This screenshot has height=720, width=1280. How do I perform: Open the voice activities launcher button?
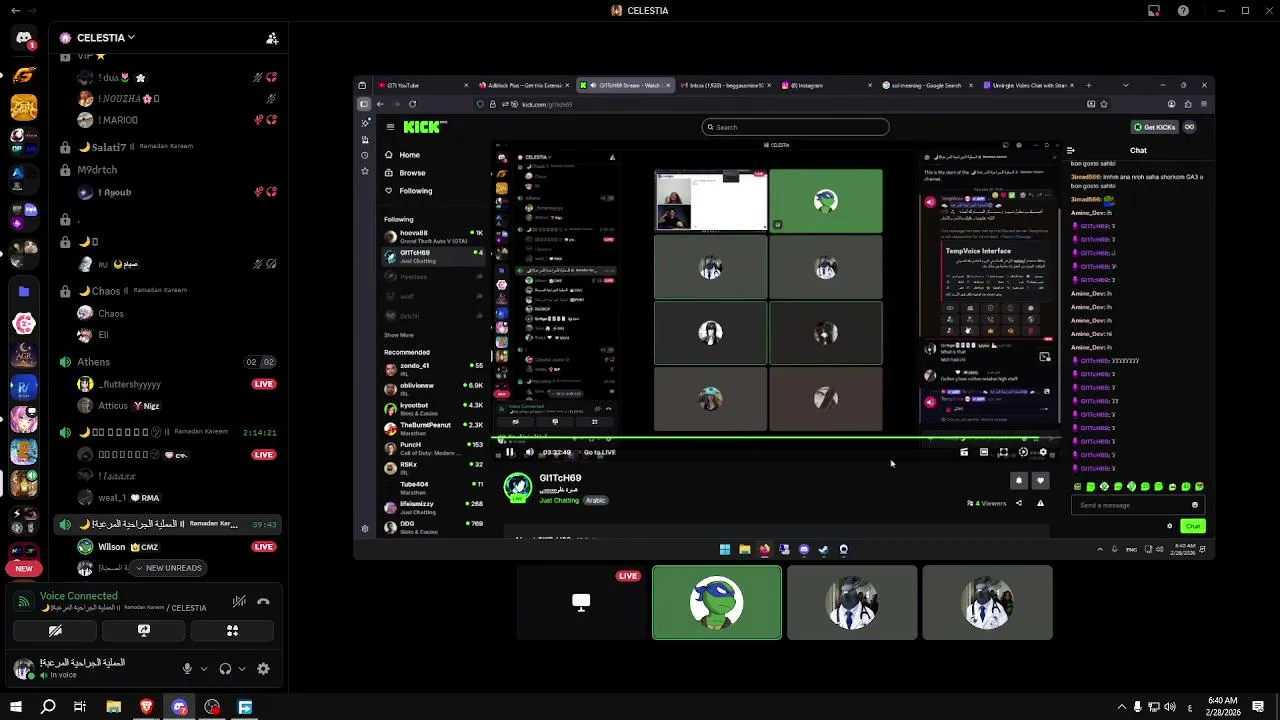click(232, 631)
